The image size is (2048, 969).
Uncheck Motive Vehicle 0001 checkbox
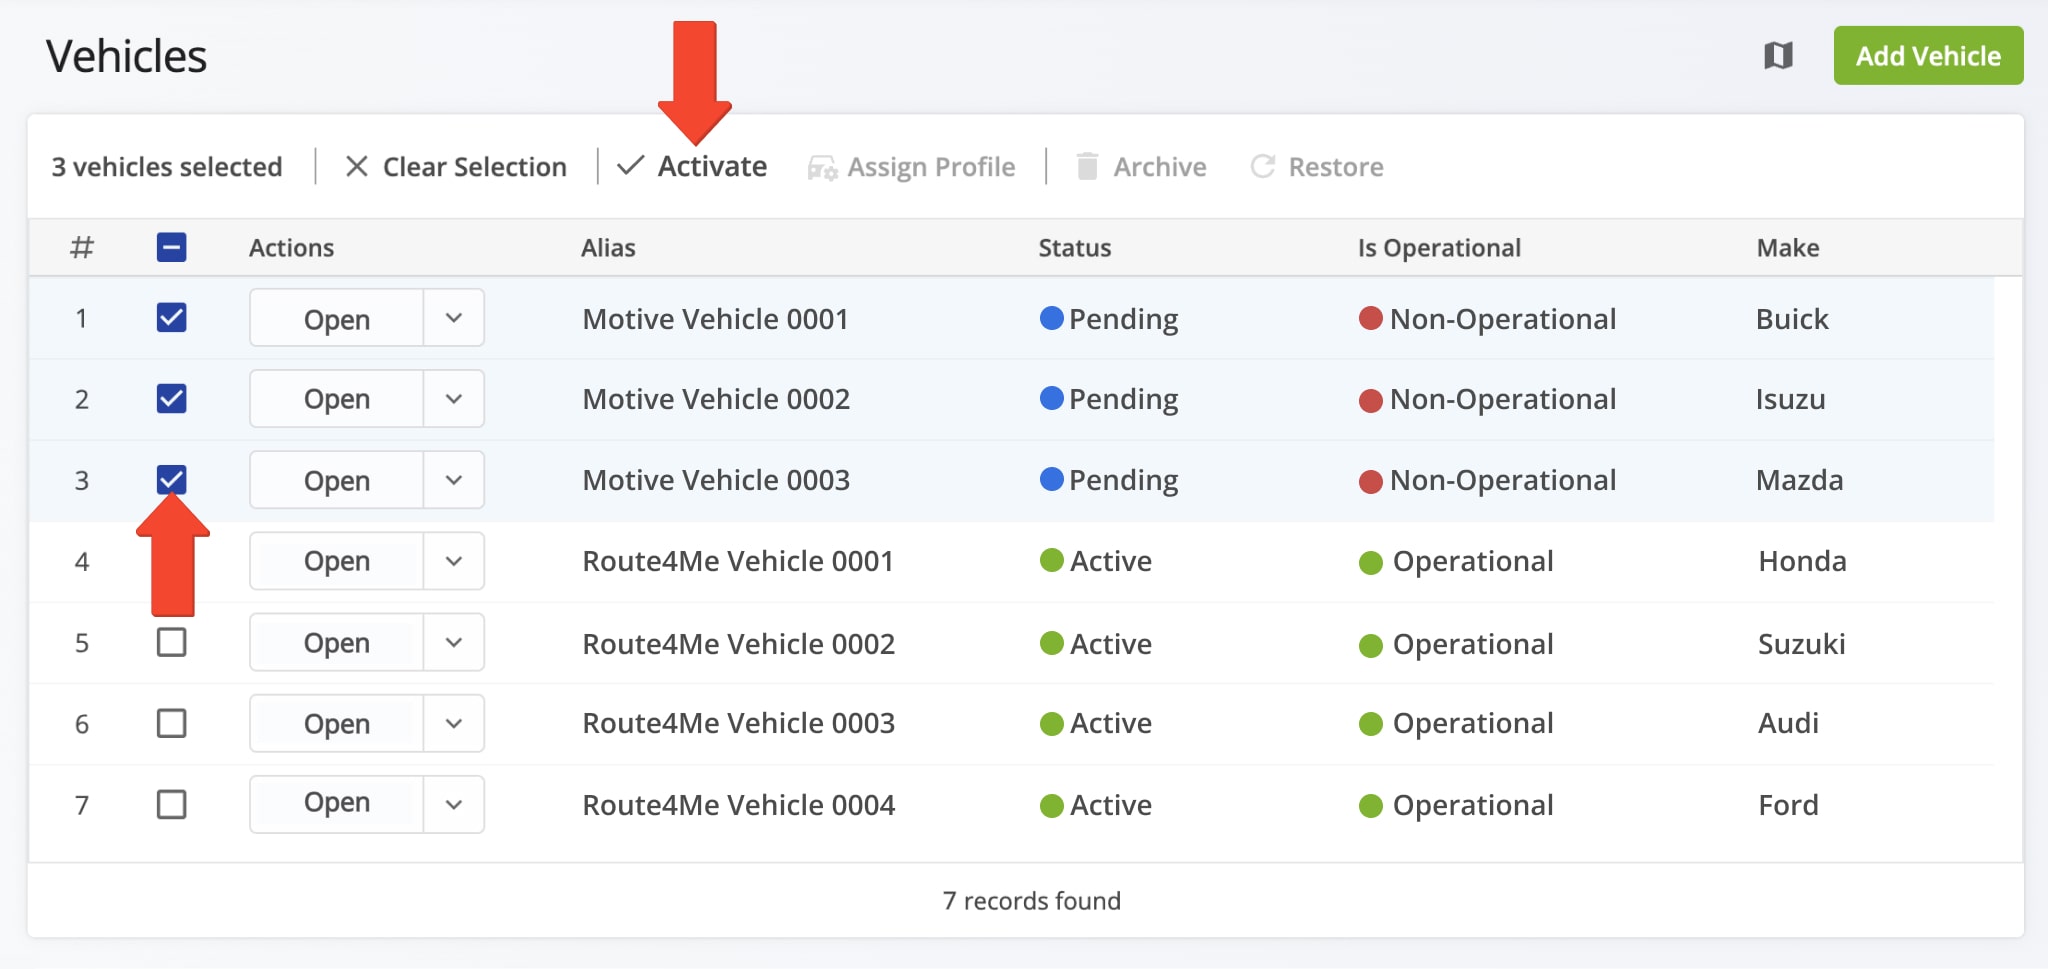click(x=172, y=318)
